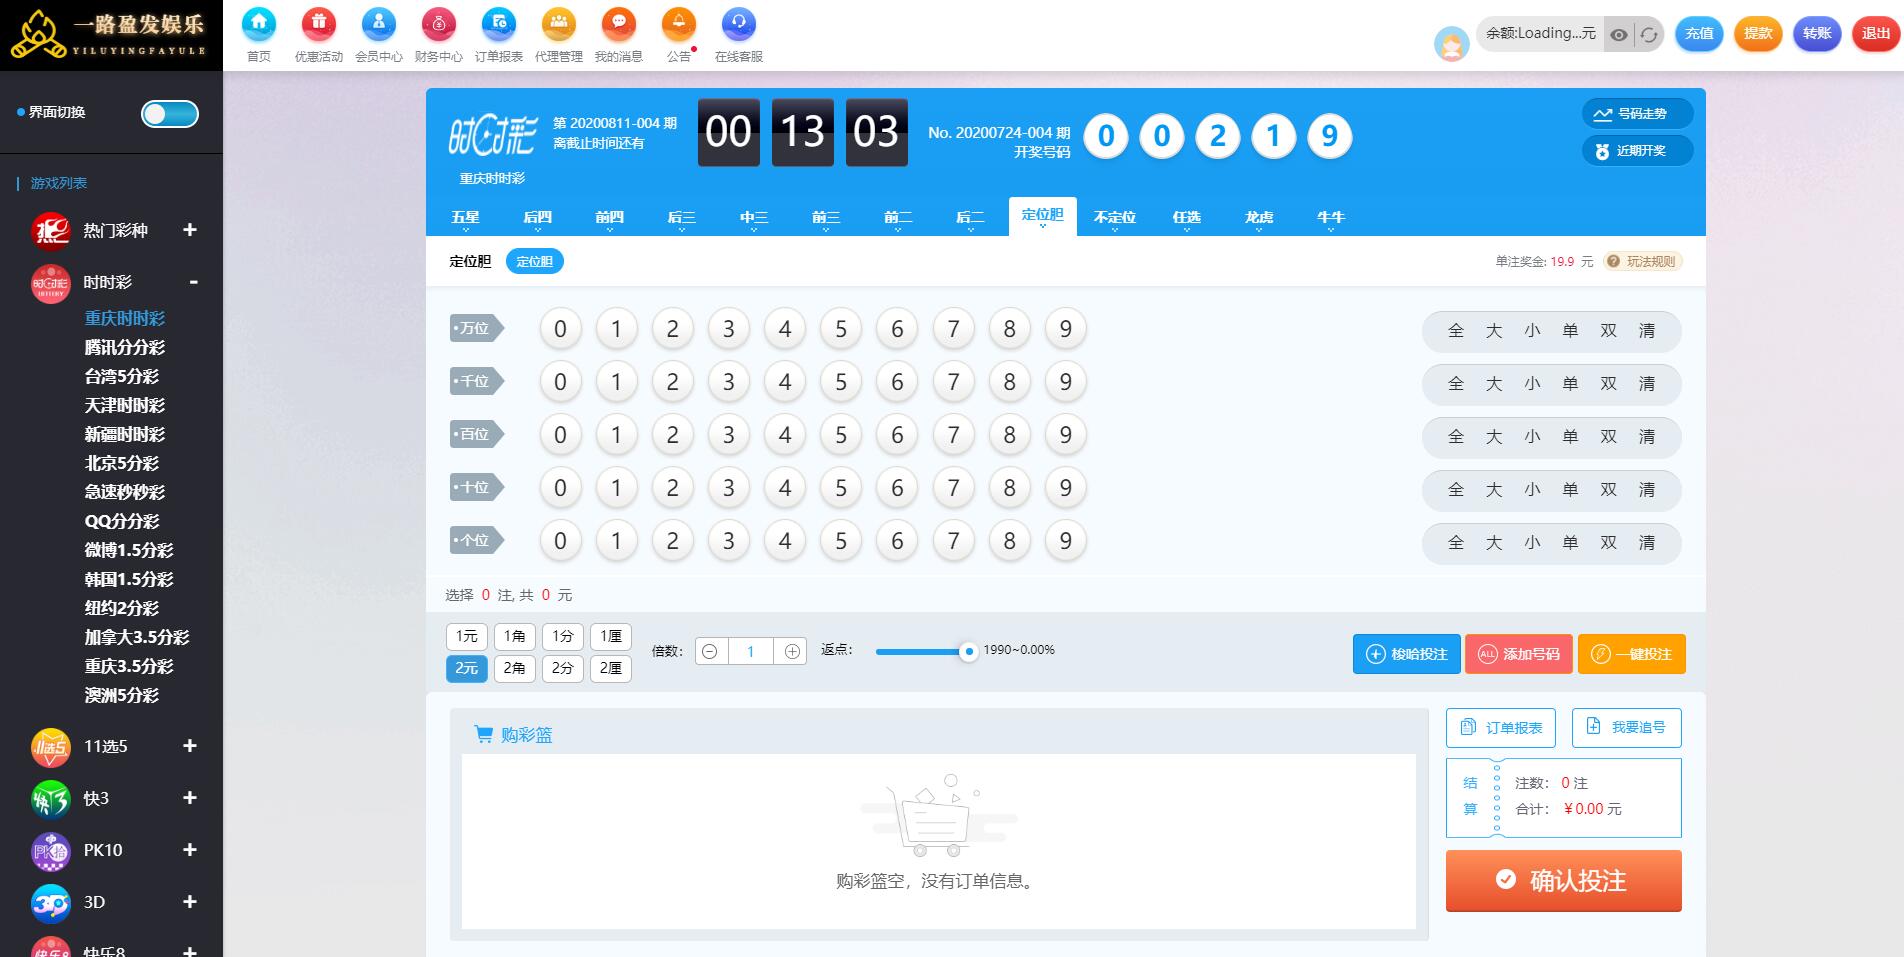Open 腾讯分分彩 in game list

pos(124,348)
